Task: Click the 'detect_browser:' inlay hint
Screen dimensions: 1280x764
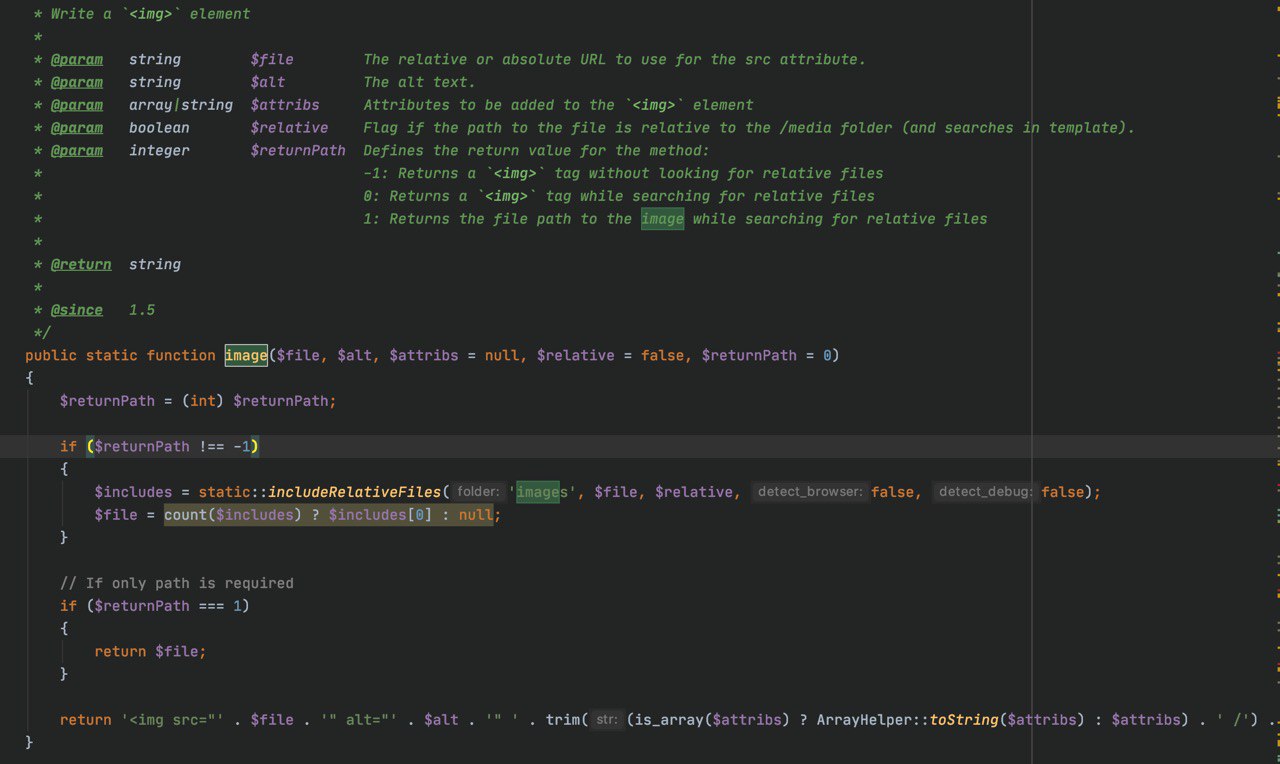Action: (810, 492)
